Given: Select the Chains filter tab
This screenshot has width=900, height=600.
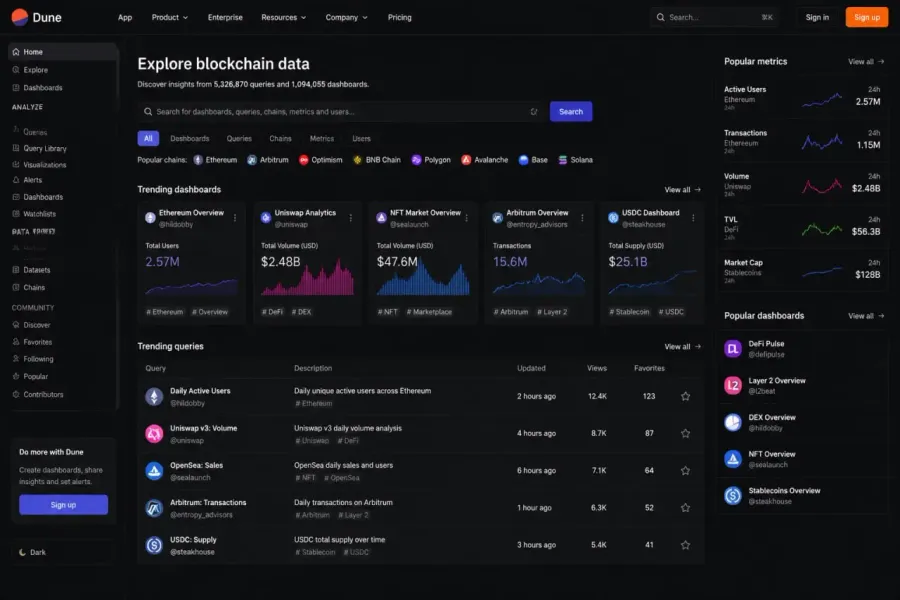Looking at the screenshot, I should coord(280,138).
